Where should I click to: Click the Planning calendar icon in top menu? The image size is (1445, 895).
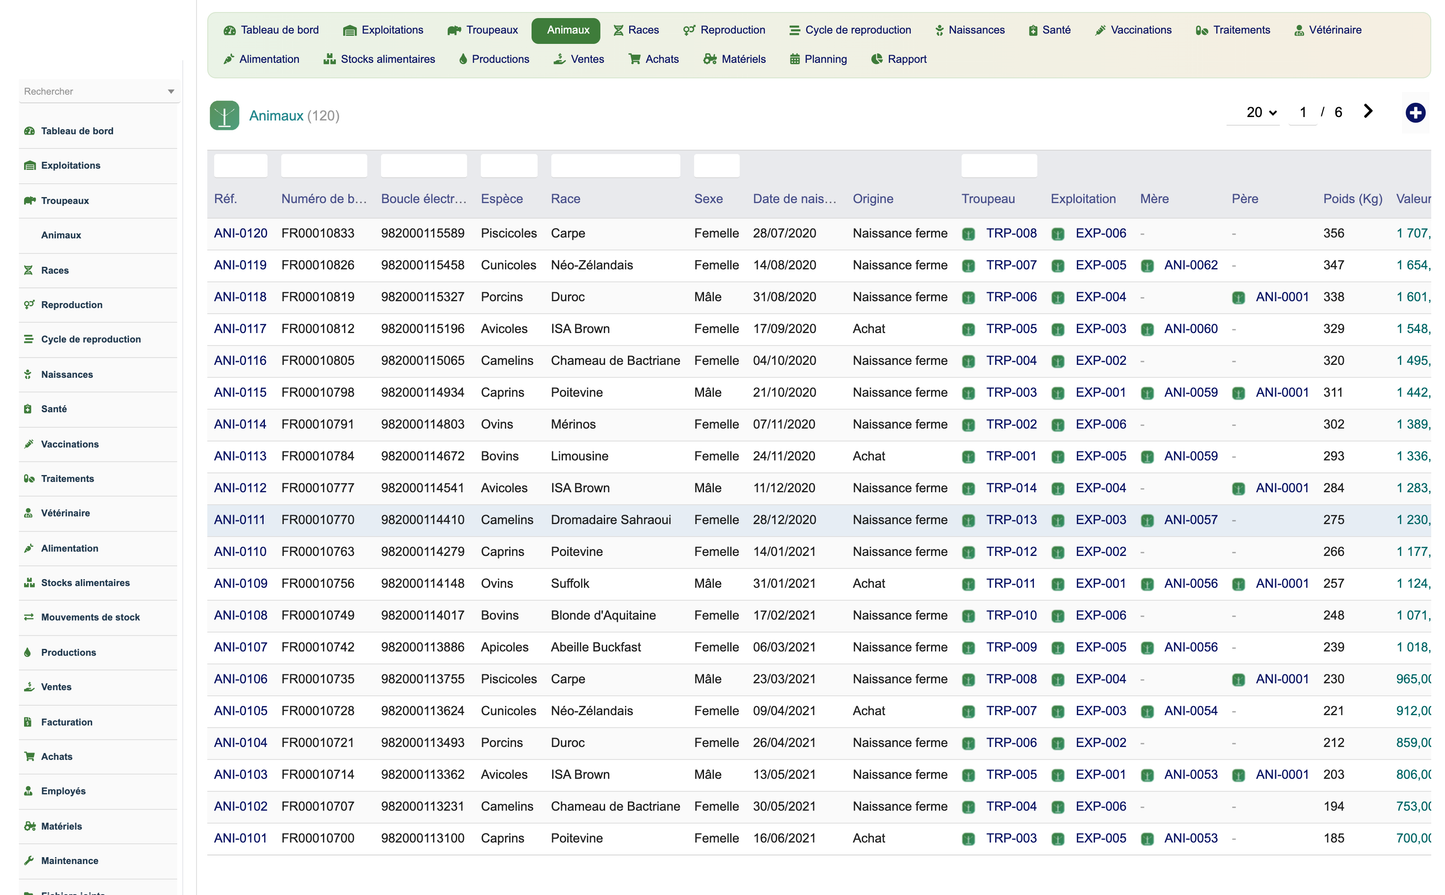[x=795, y=60]
